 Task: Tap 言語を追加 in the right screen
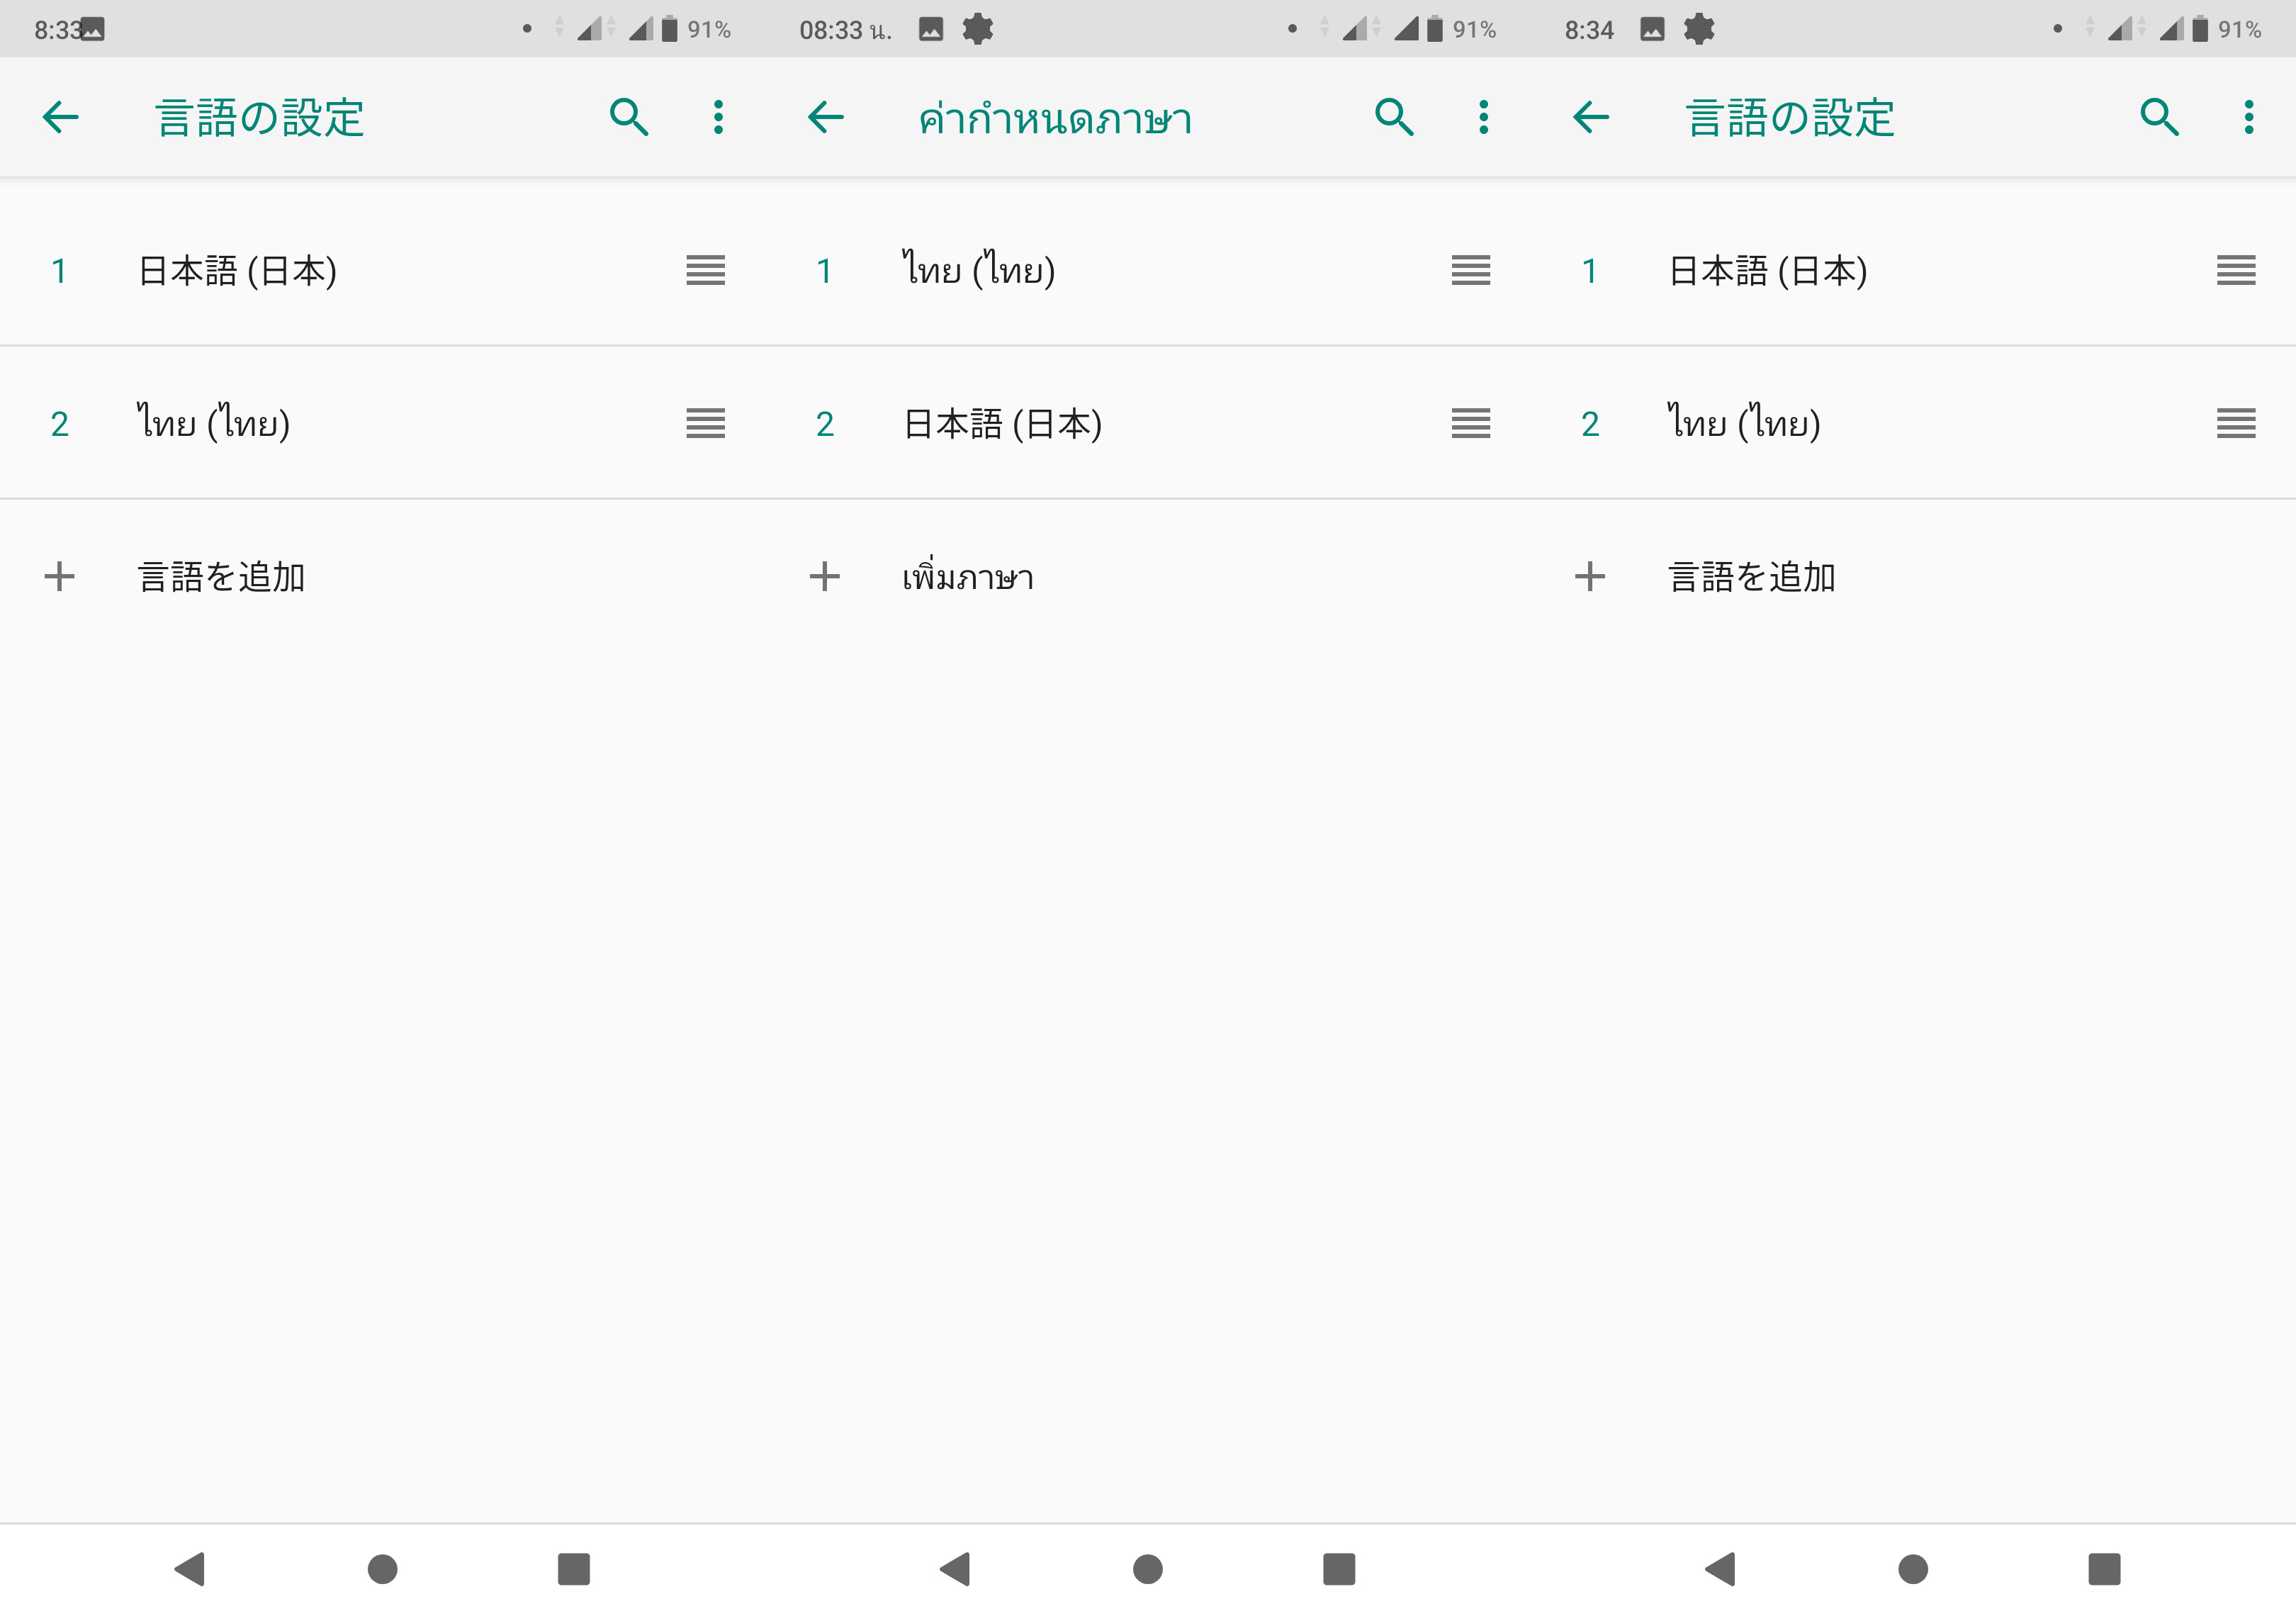click(x=1751, y=577)
